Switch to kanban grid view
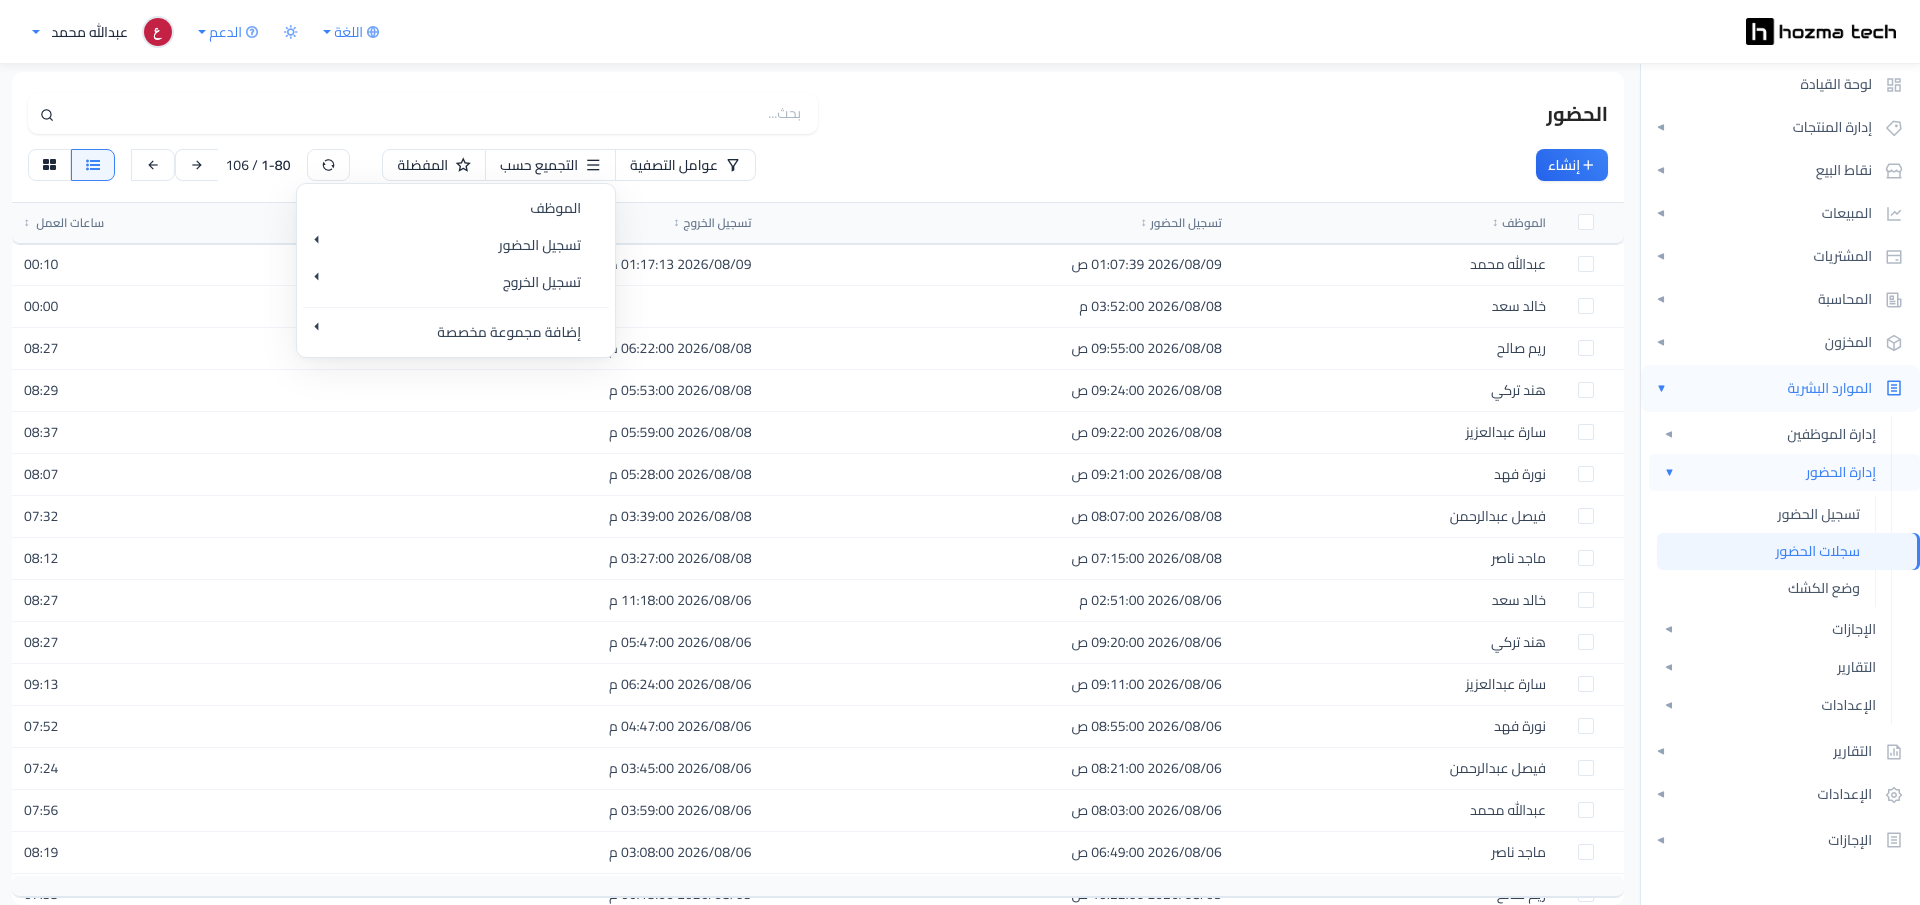 pyautogui.click(x=49, y=165)
